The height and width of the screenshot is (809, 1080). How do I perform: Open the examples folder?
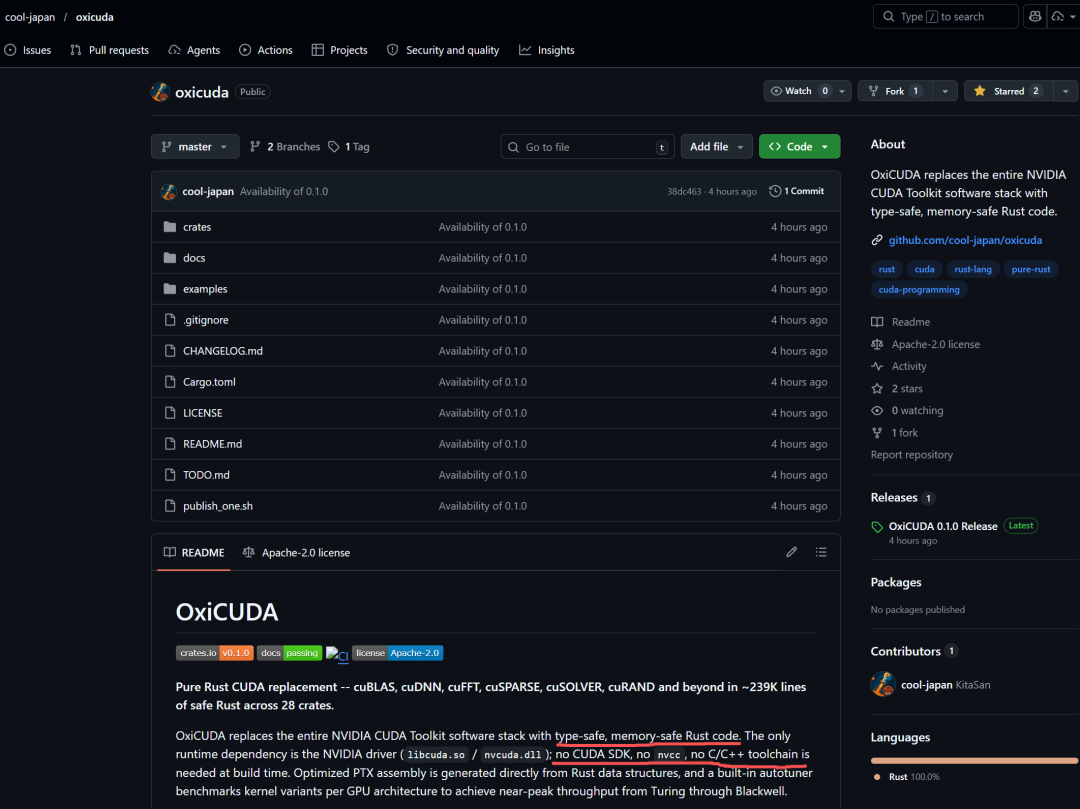(205, 289)
